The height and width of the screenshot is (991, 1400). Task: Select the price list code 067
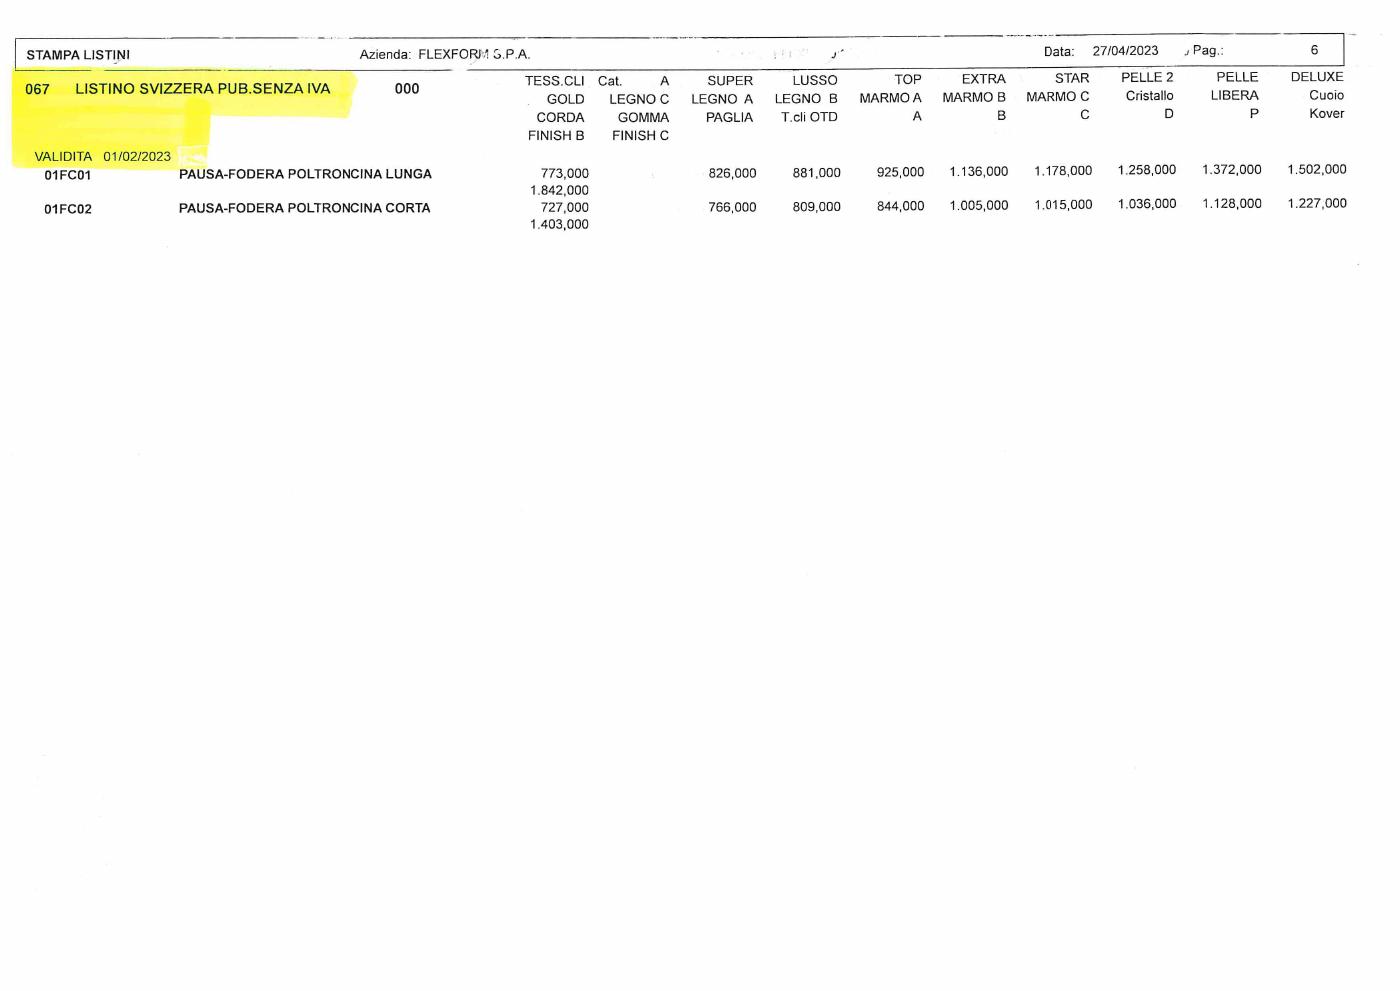coord(37,89)
